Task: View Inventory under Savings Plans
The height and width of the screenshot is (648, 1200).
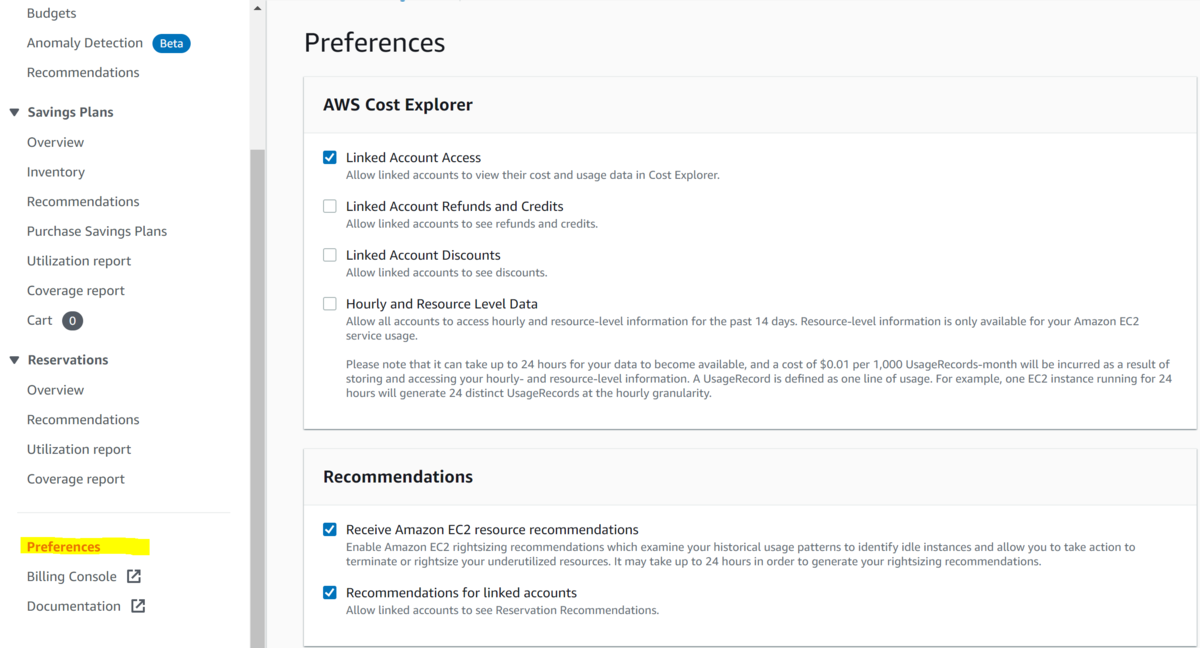Action: click(55, 171)
